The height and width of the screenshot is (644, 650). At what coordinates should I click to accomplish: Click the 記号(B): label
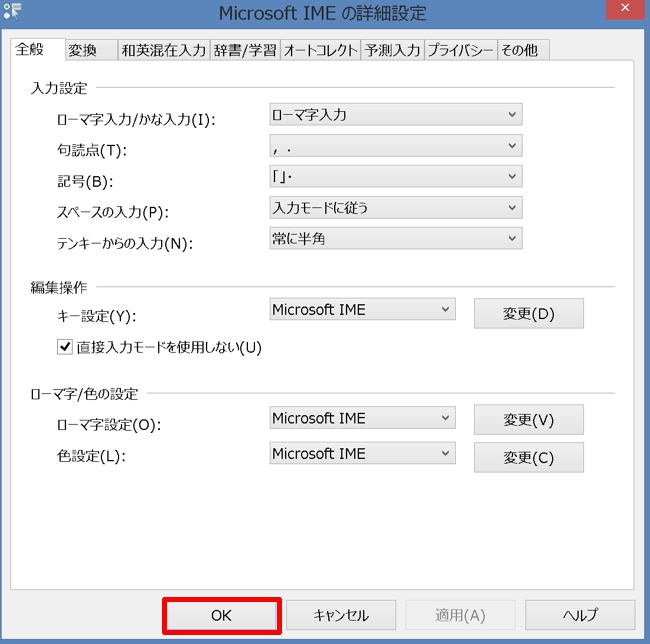click(x=85, y=182)
